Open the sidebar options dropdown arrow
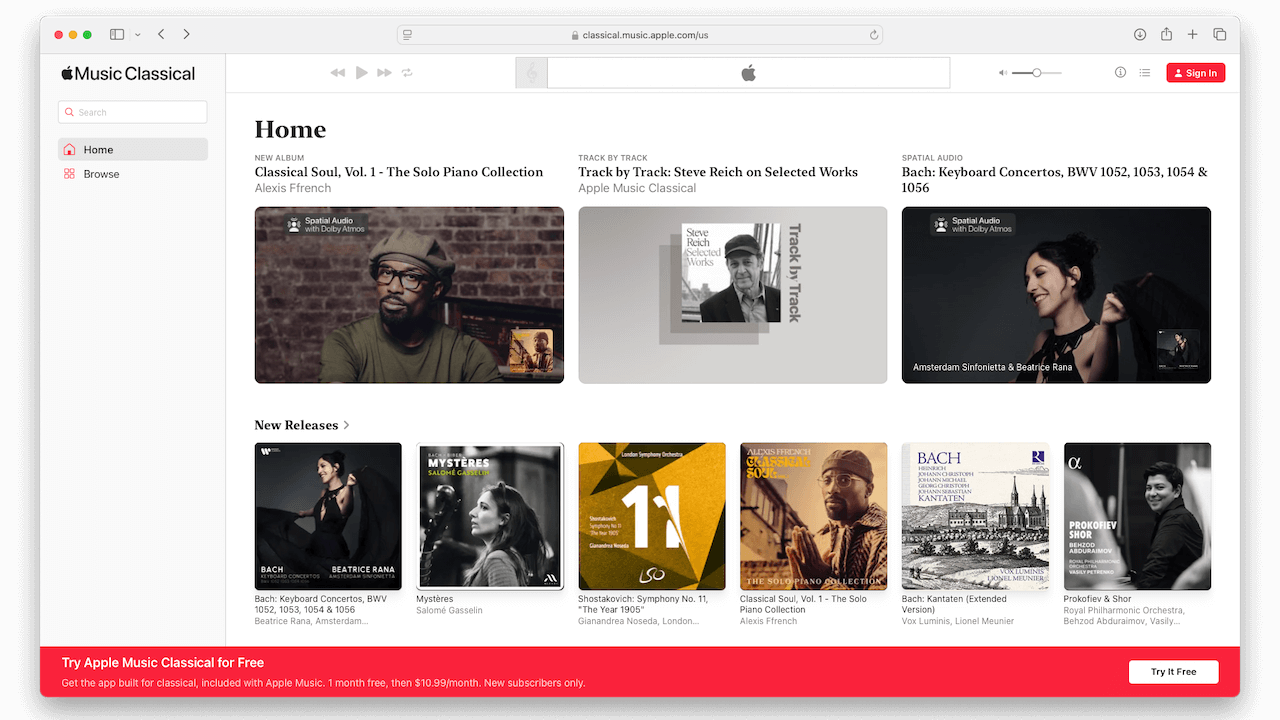1280x720 pixels. pos(137,34)
